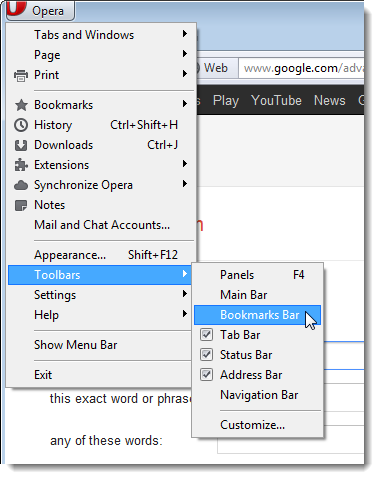Open the Appearance... dialog
This screenshot has width=379, height=479.
101,255
